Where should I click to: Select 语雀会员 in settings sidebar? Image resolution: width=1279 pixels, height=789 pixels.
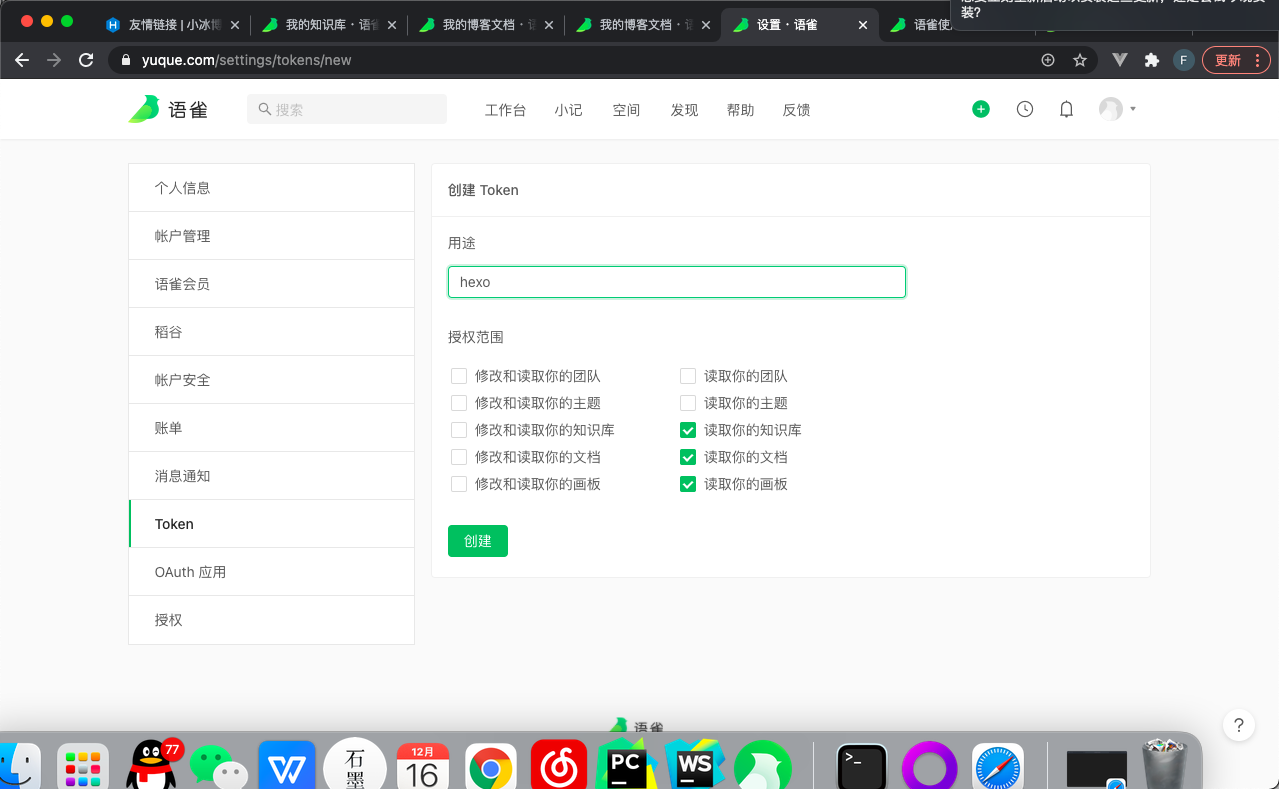tap(271, 284)
